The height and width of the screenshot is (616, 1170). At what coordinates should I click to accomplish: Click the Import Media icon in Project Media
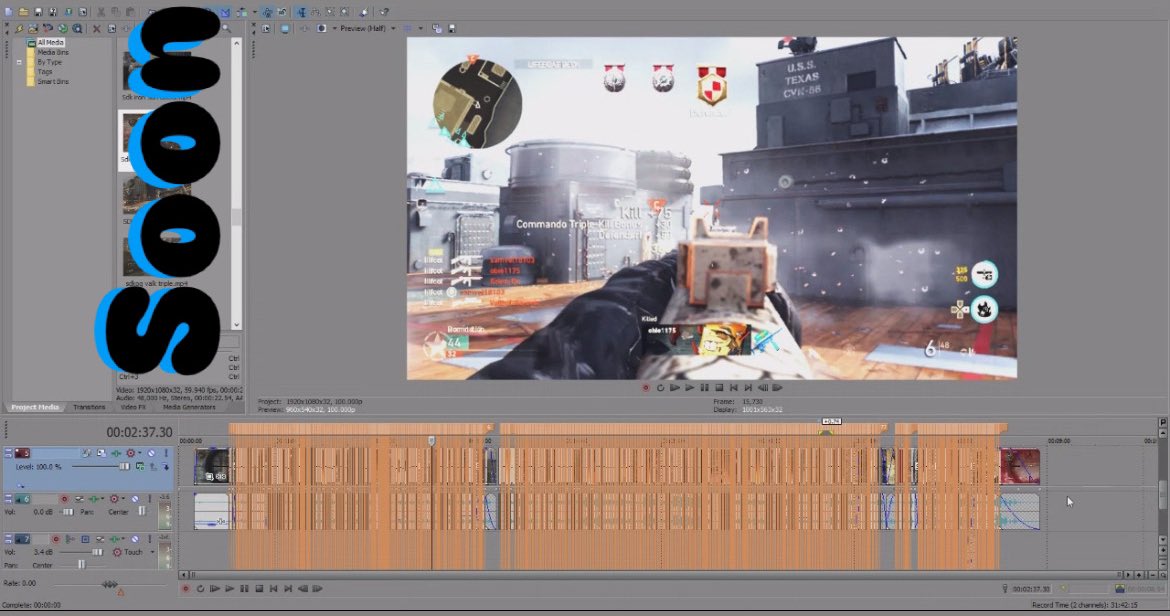[33, 28]
